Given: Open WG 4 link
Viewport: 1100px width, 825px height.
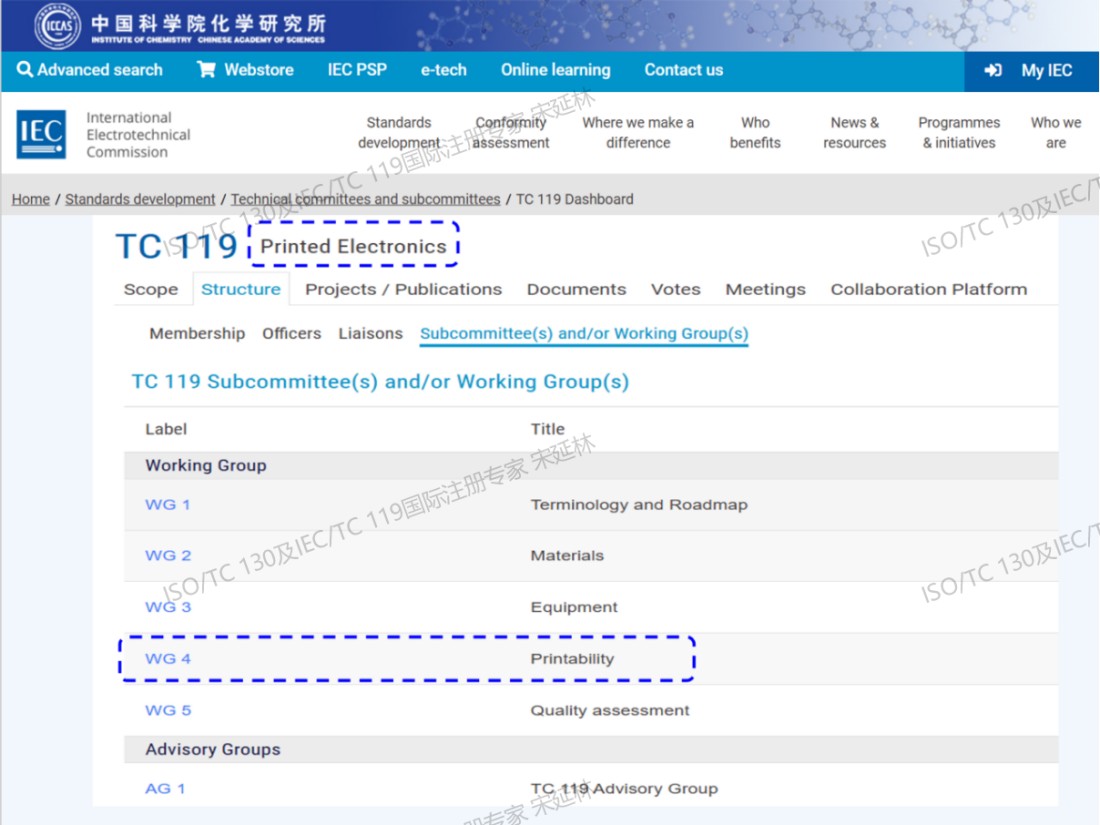Looking at the screenshot, I should pyautogui.click(x=168, y=659).
